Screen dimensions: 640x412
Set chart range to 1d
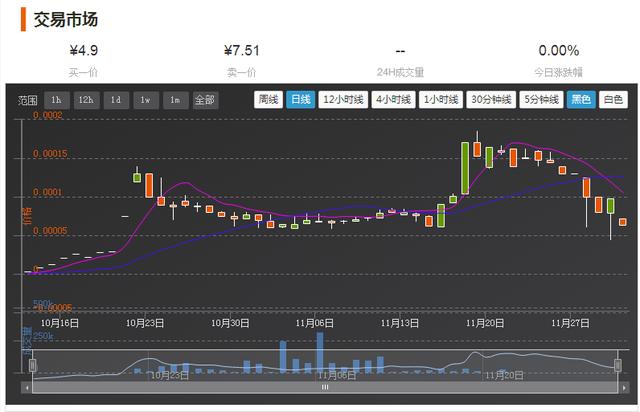pyautogui.click(x=115, y=100)
